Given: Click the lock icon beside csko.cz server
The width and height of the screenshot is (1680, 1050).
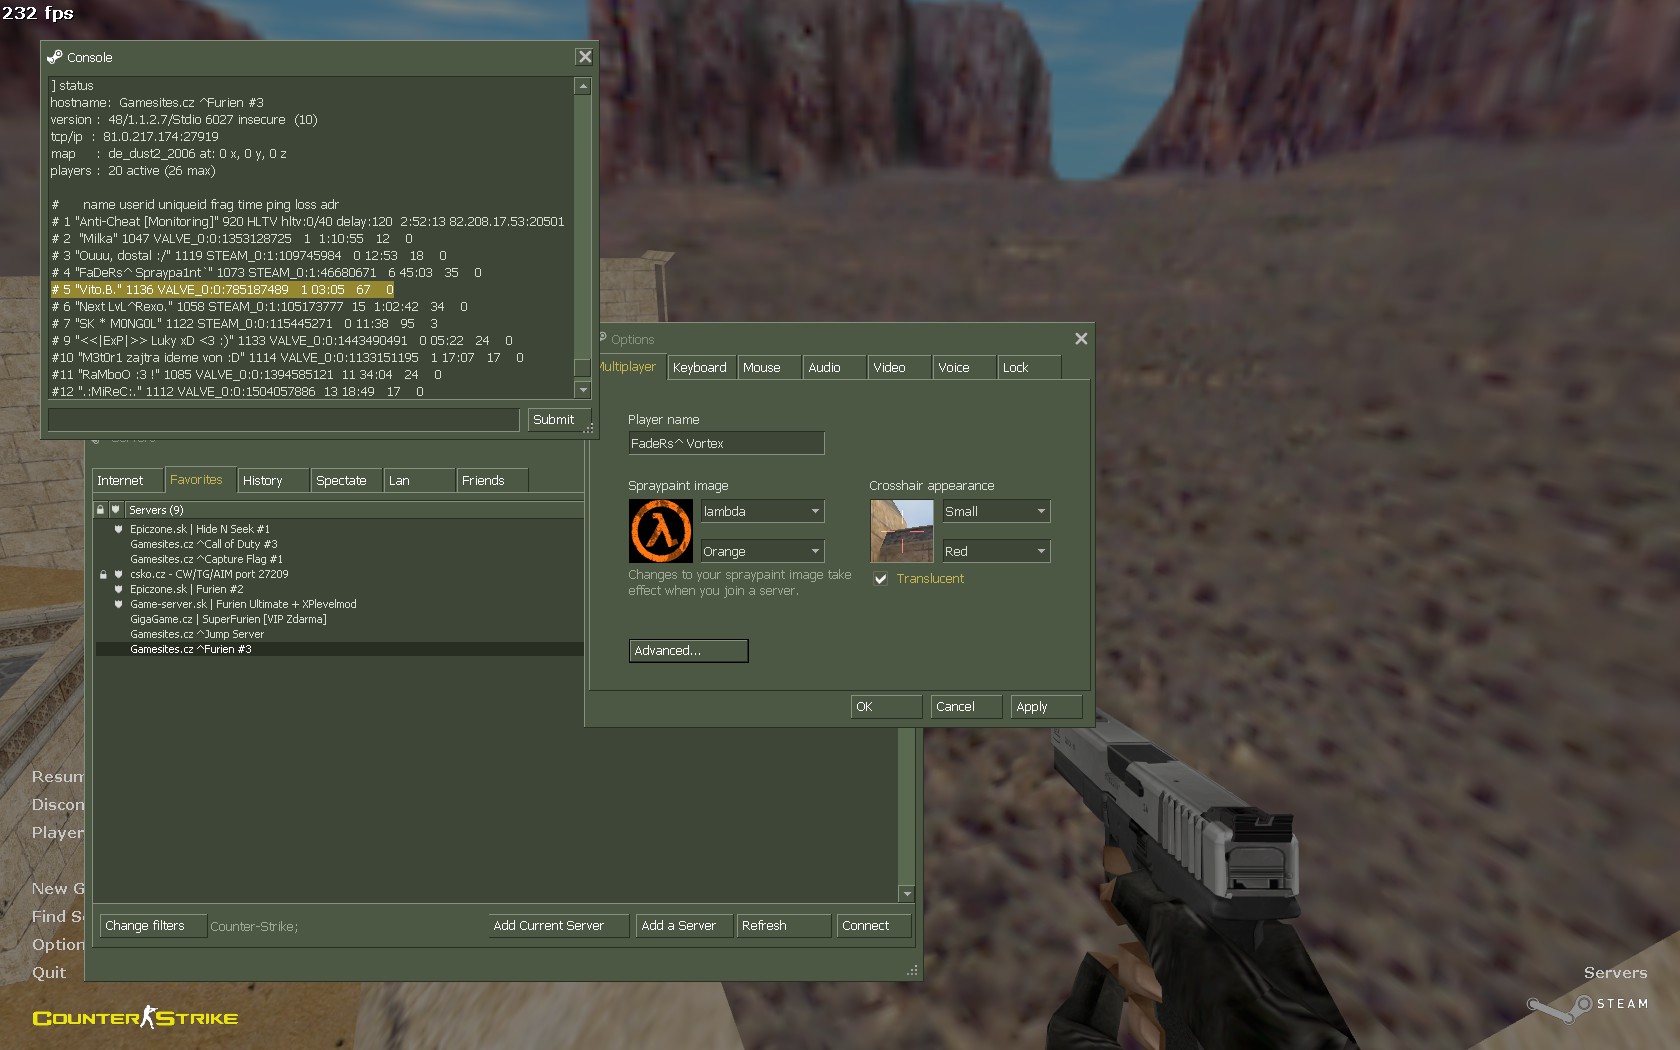Looking at the screenshot, I should click(103, 575).
